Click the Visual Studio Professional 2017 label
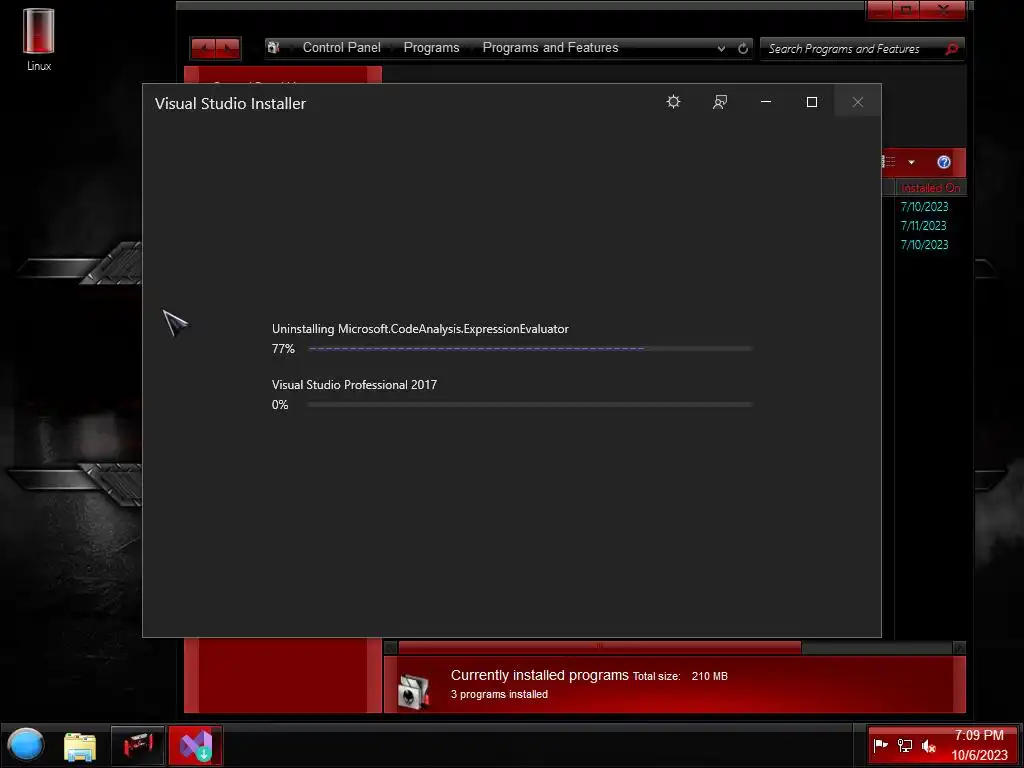Viewport: 1024px width, 768px height. [x=355, y=385]
